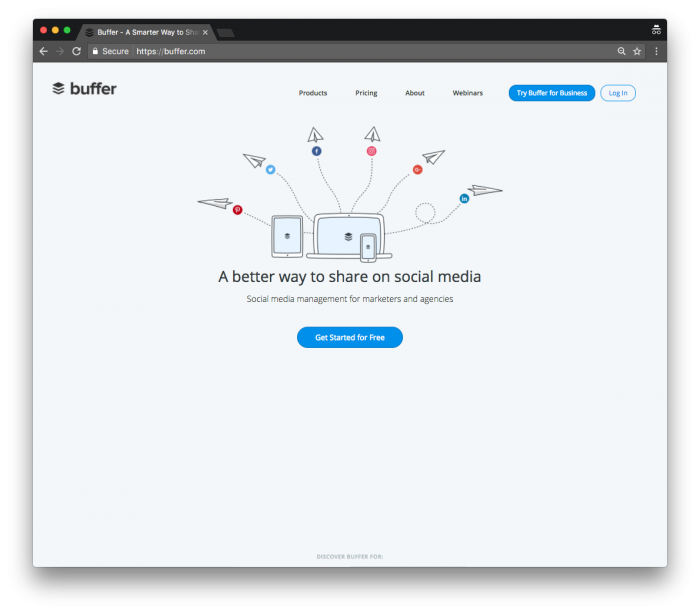Click Try Buffer for Business button

(x=552, y=93)
